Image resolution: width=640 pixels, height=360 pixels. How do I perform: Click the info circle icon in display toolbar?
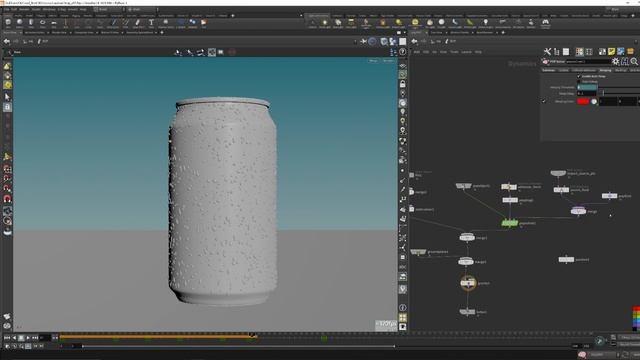click(402, 307)
